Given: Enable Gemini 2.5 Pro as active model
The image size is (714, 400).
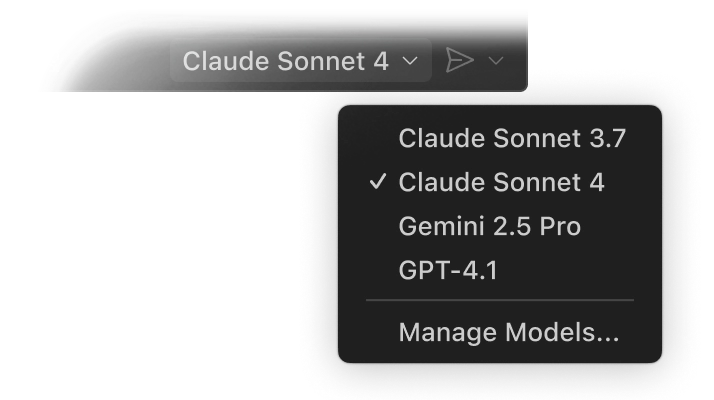Looking at the screenshot, I should click(x=489, y=227).
